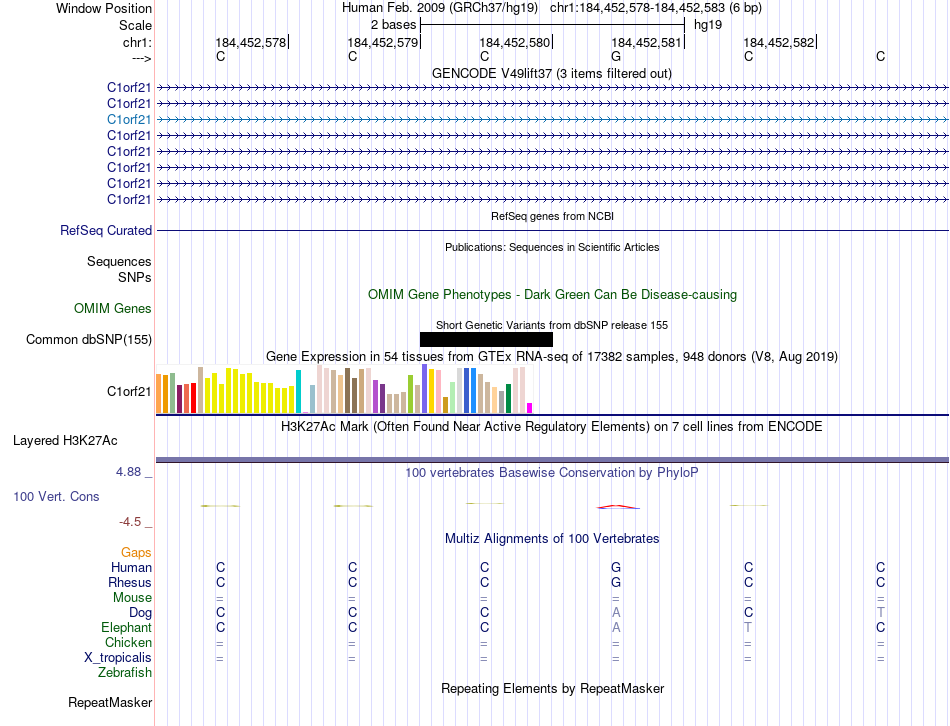950x726 pixels.
Task: Click the magenta bar in GTEx chart
Action: coord(530,408)
